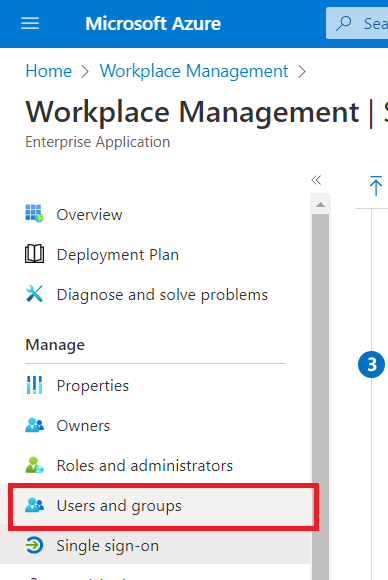Click the Deployment Plan book icon
The height and width of the screenshot is (580, 388).
pyautogui.click(x=34, y=254)
